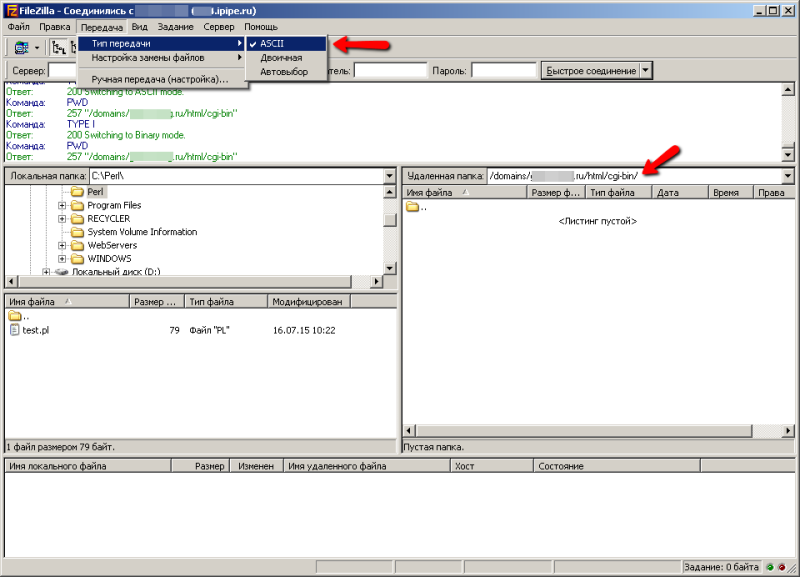Viewport: 800px width, 577px height.
Task: Click the Perl folder icon in tree
Action: tap(78, 191)
